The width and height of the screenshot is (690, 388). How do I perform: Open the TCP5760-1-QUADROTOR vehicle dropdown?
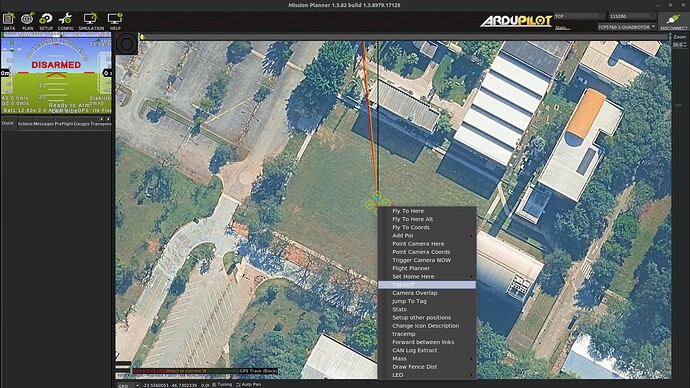[627, 27]
